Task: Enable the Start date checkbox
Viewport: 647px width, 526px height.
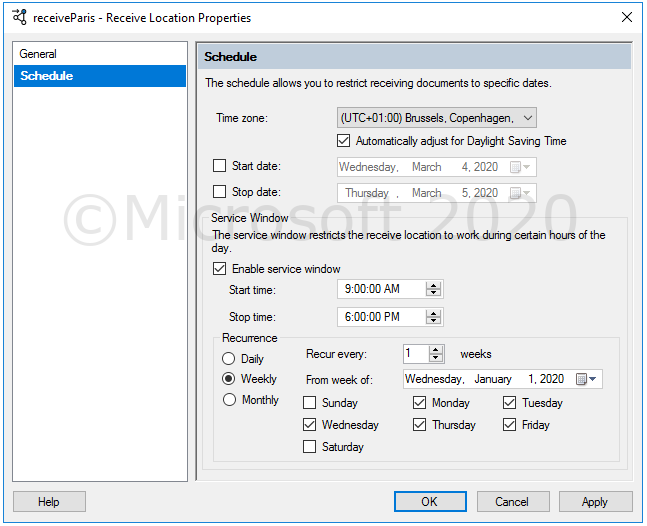Action: pos(220,166)
